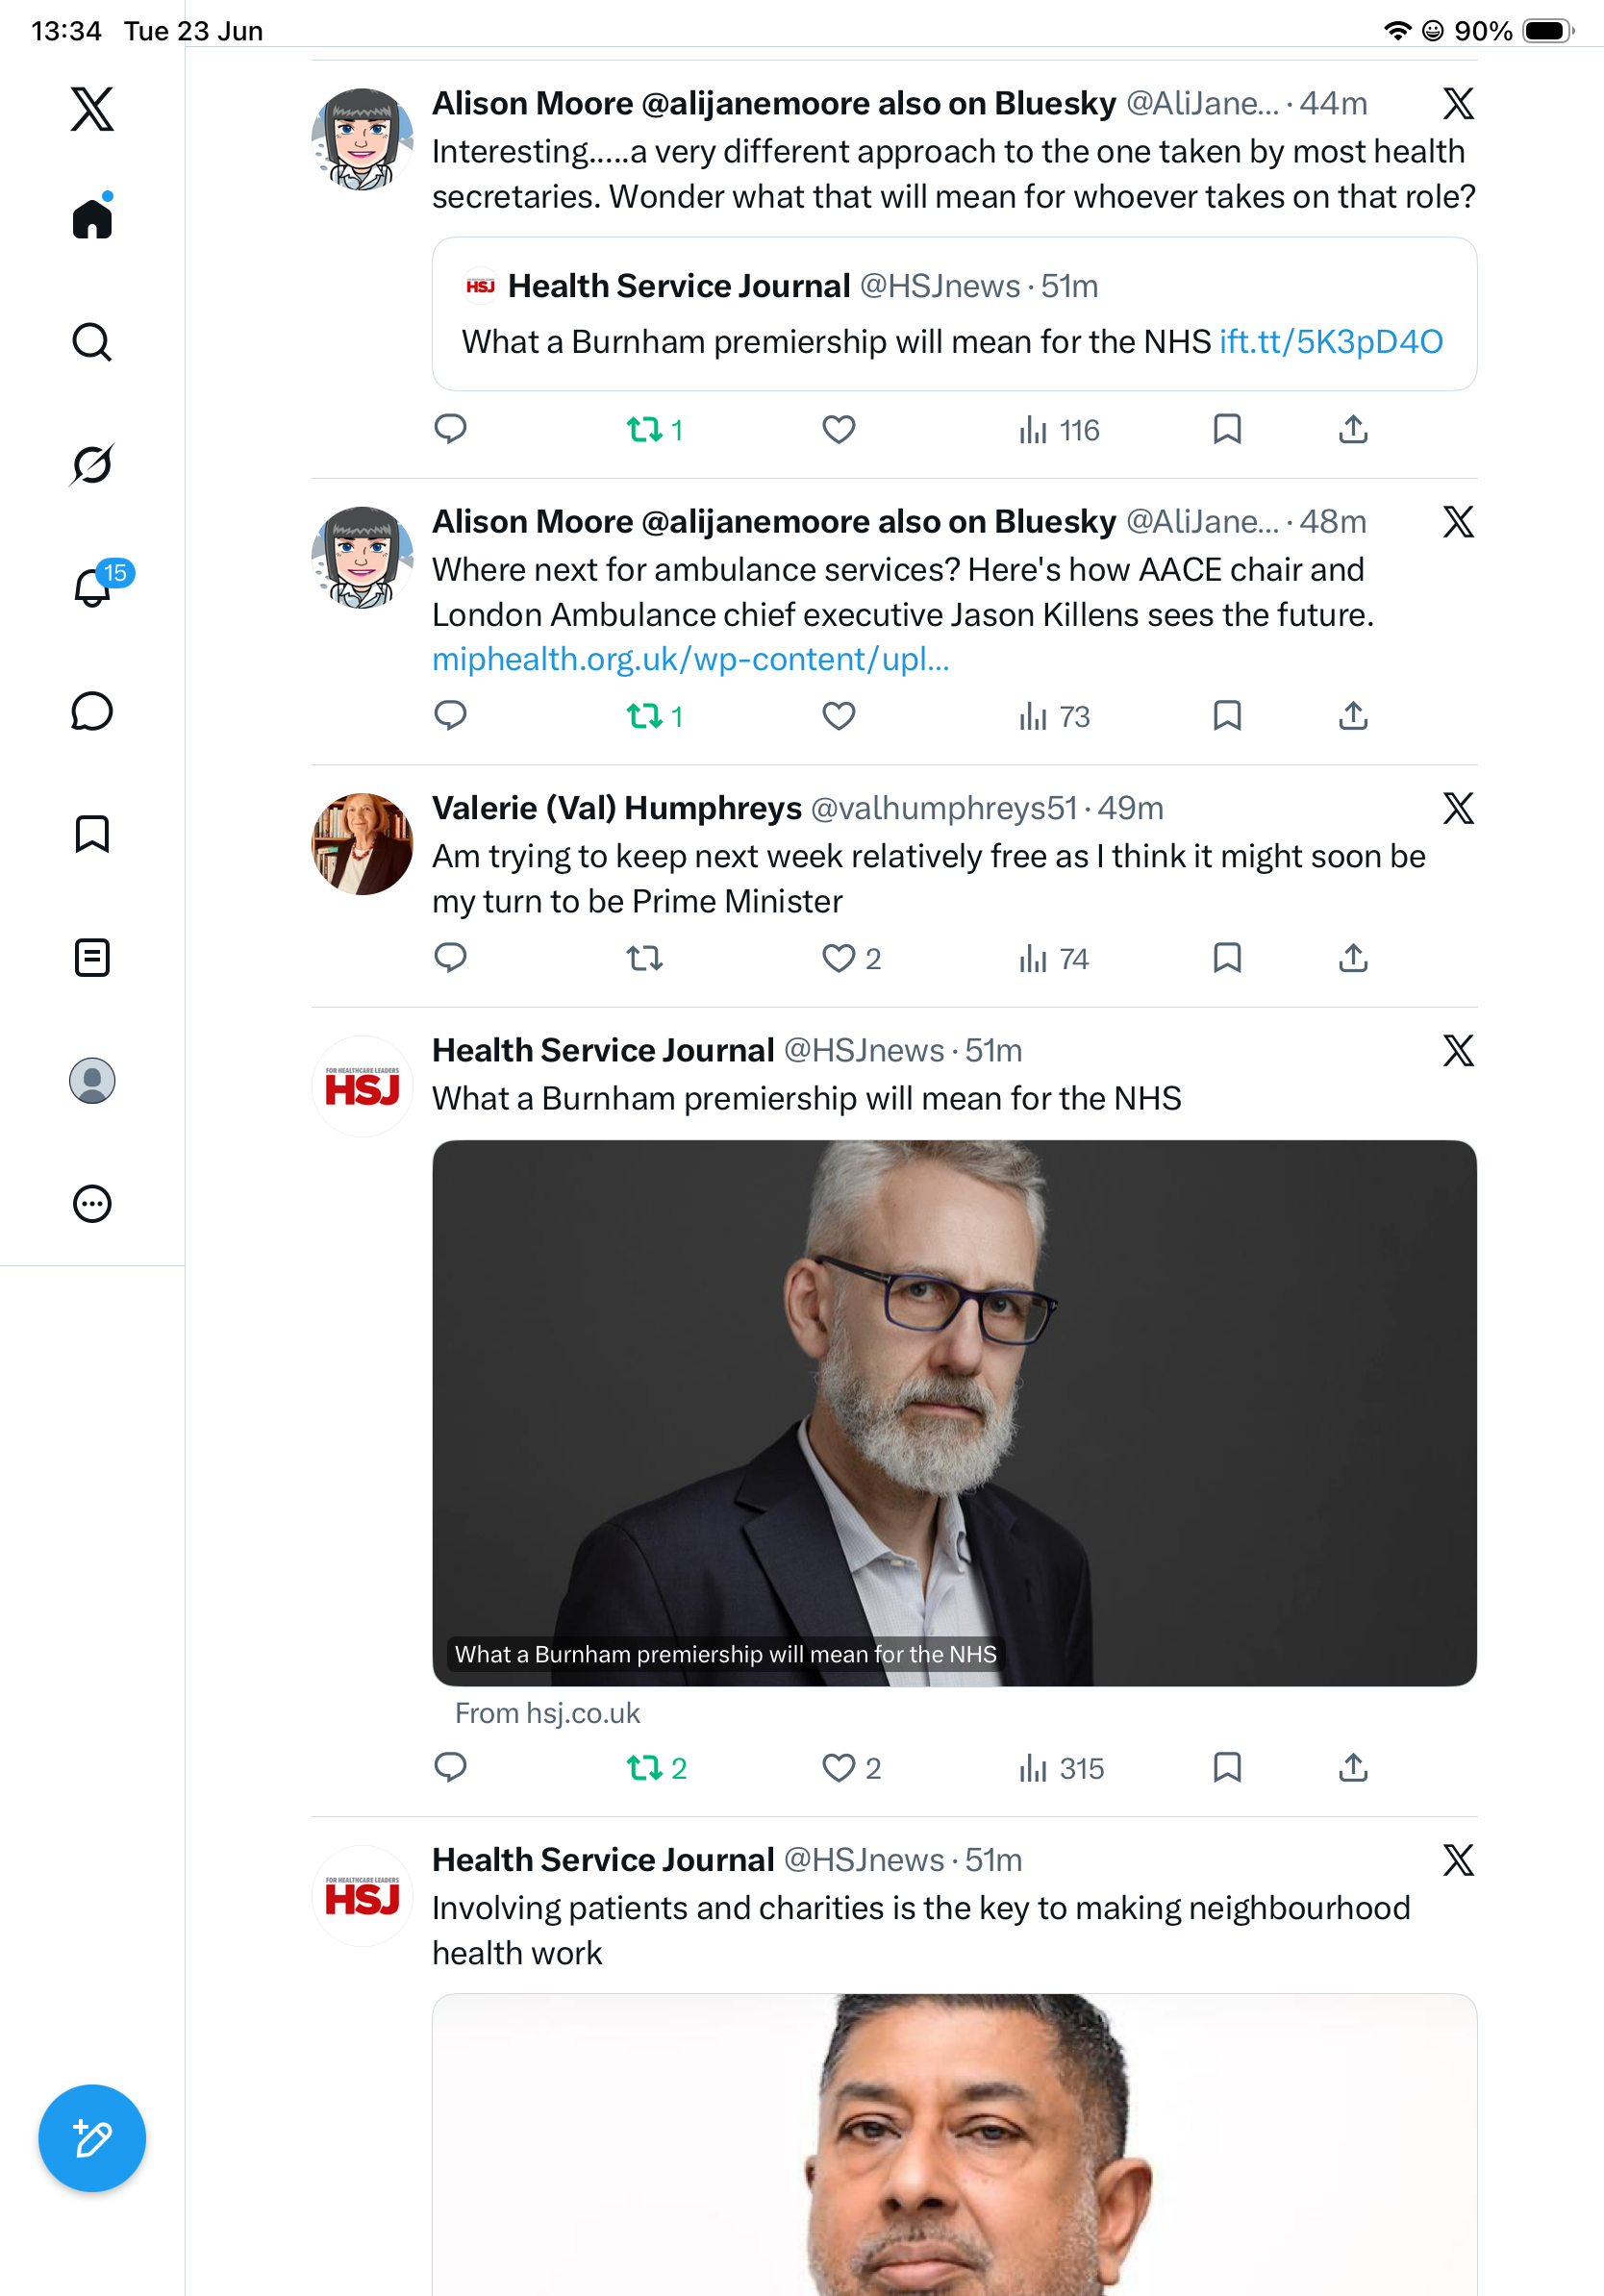Open the miphealth.org.uk link
The image size is (1604, 2296).
tap(691, 659)
